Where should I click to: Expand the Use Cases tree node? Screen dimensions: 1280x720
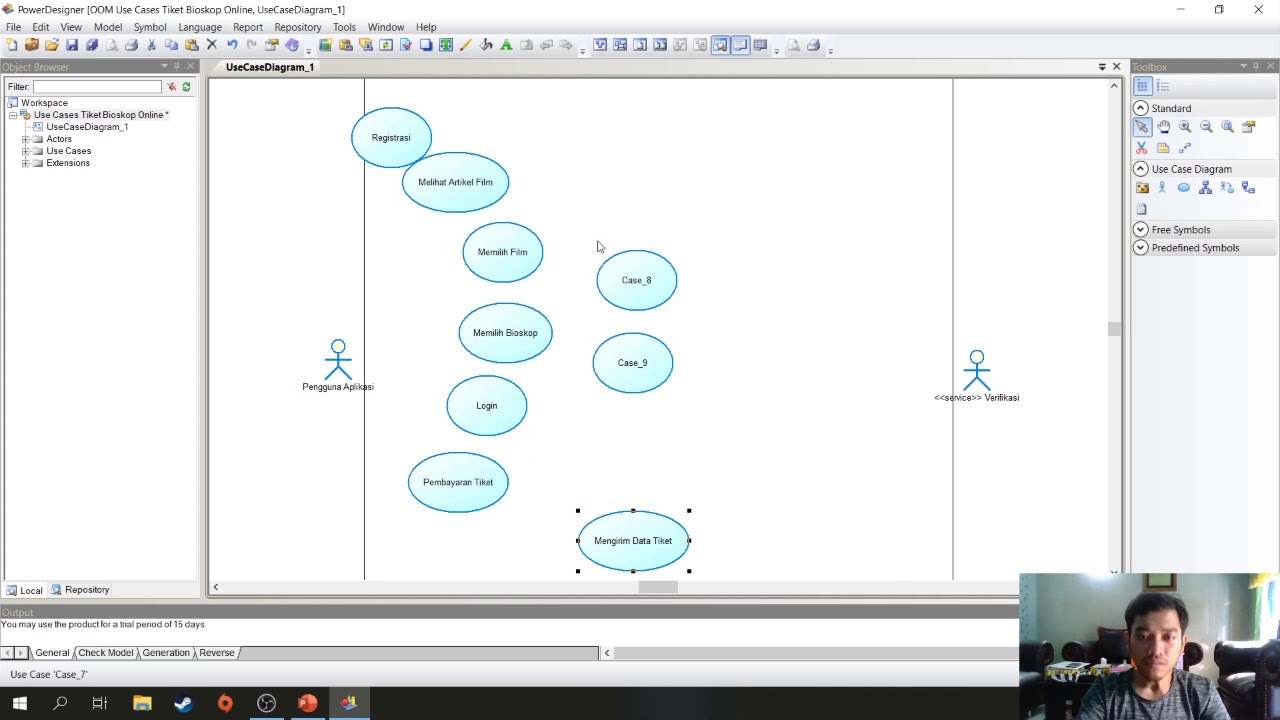(25, 151)
